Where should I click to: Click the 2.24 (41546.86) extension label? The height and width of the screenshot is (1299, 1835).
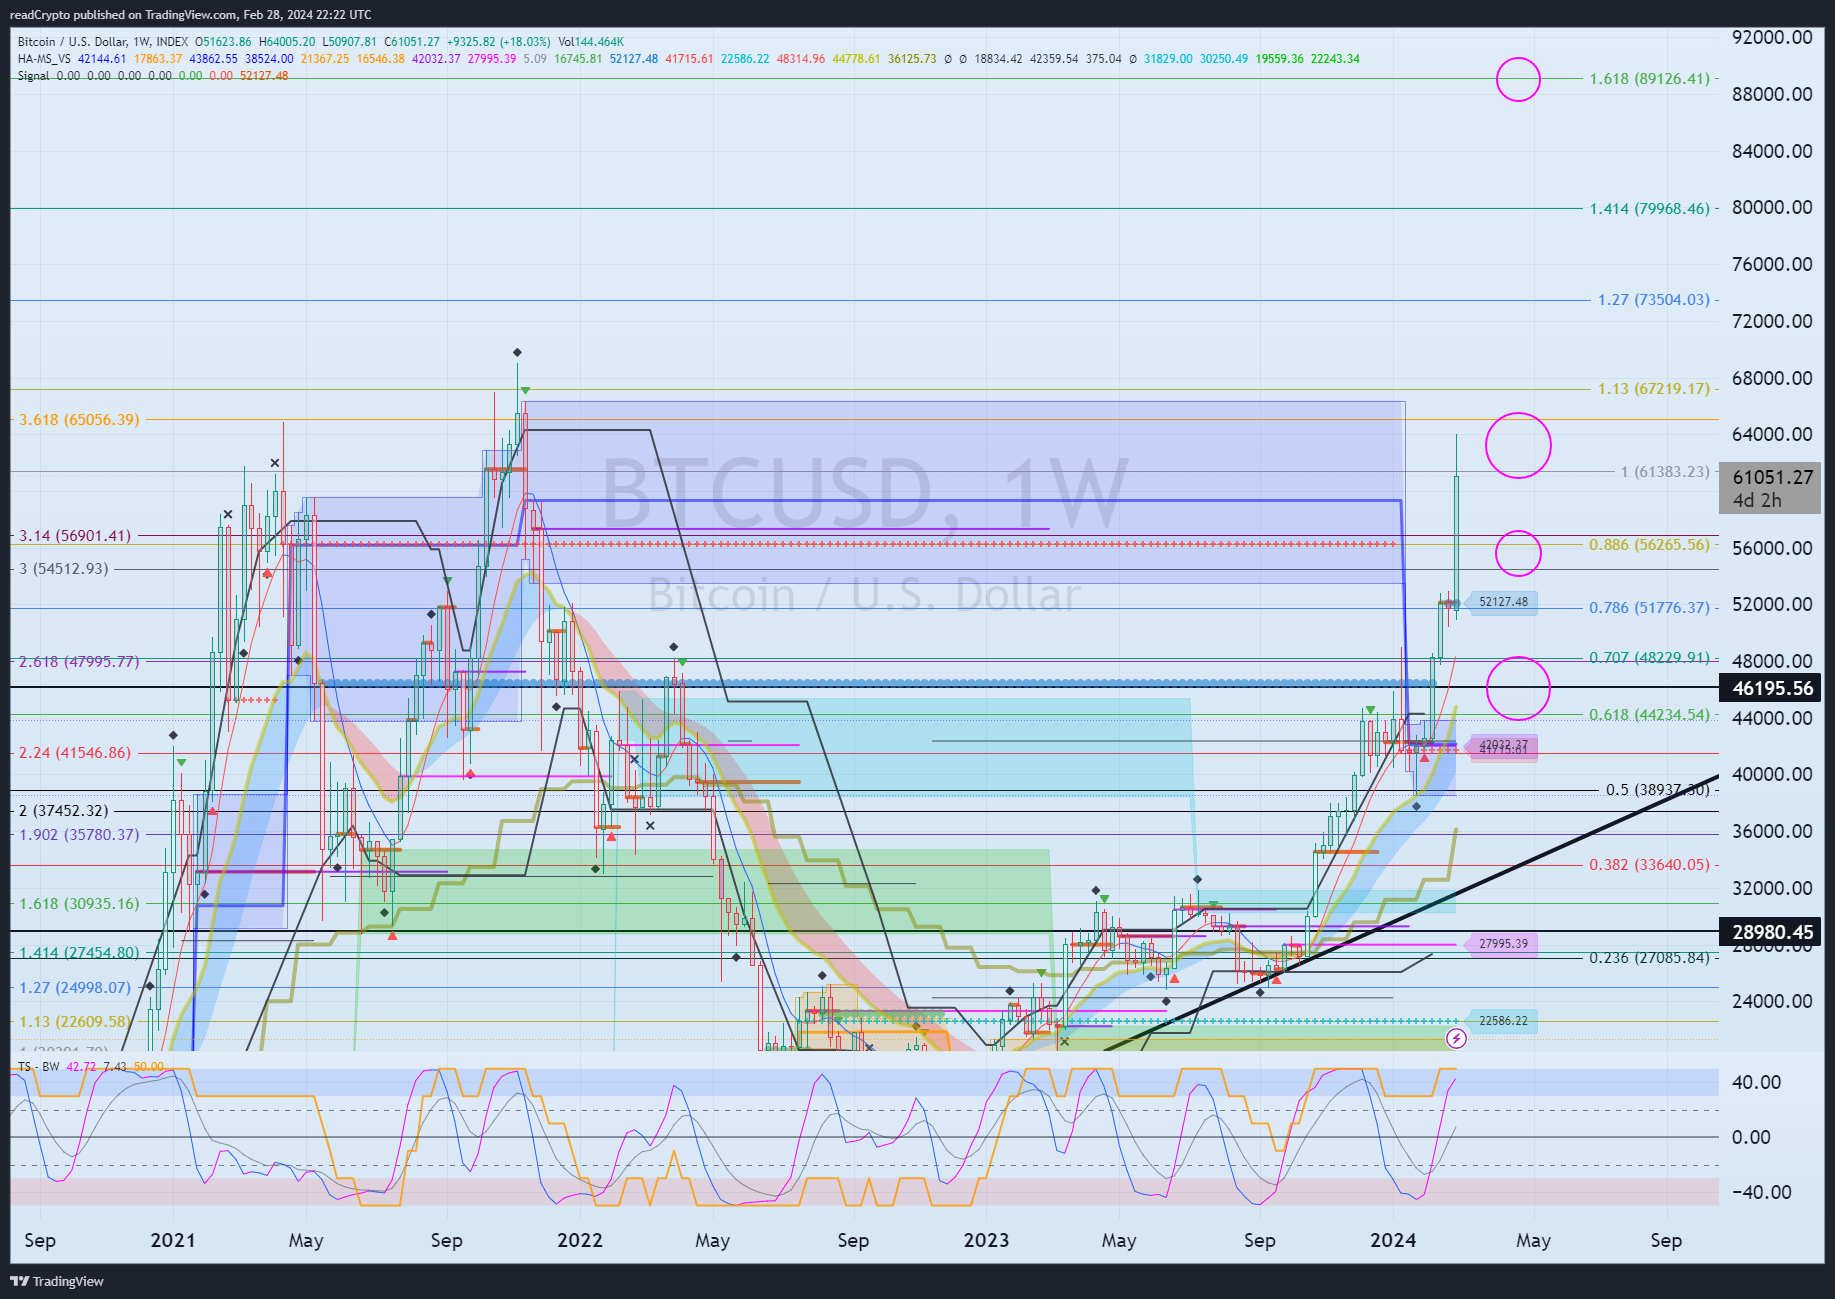[x=75, y=753]
